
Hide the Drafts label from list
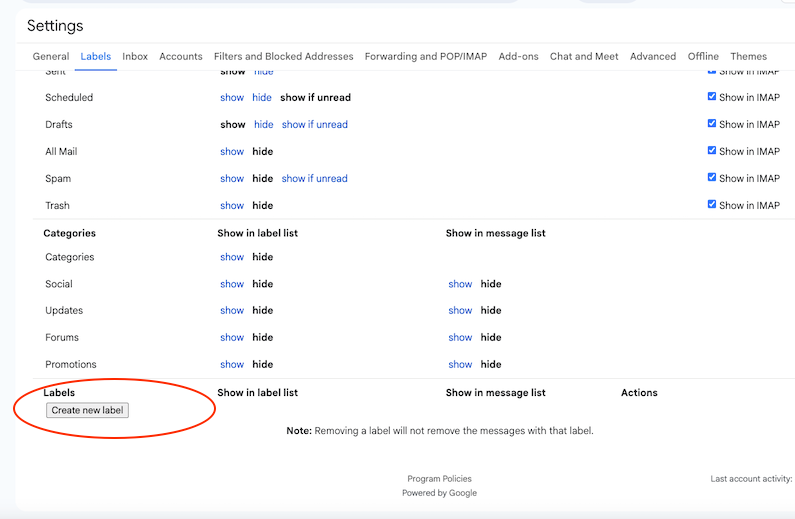tap(263, 125)
